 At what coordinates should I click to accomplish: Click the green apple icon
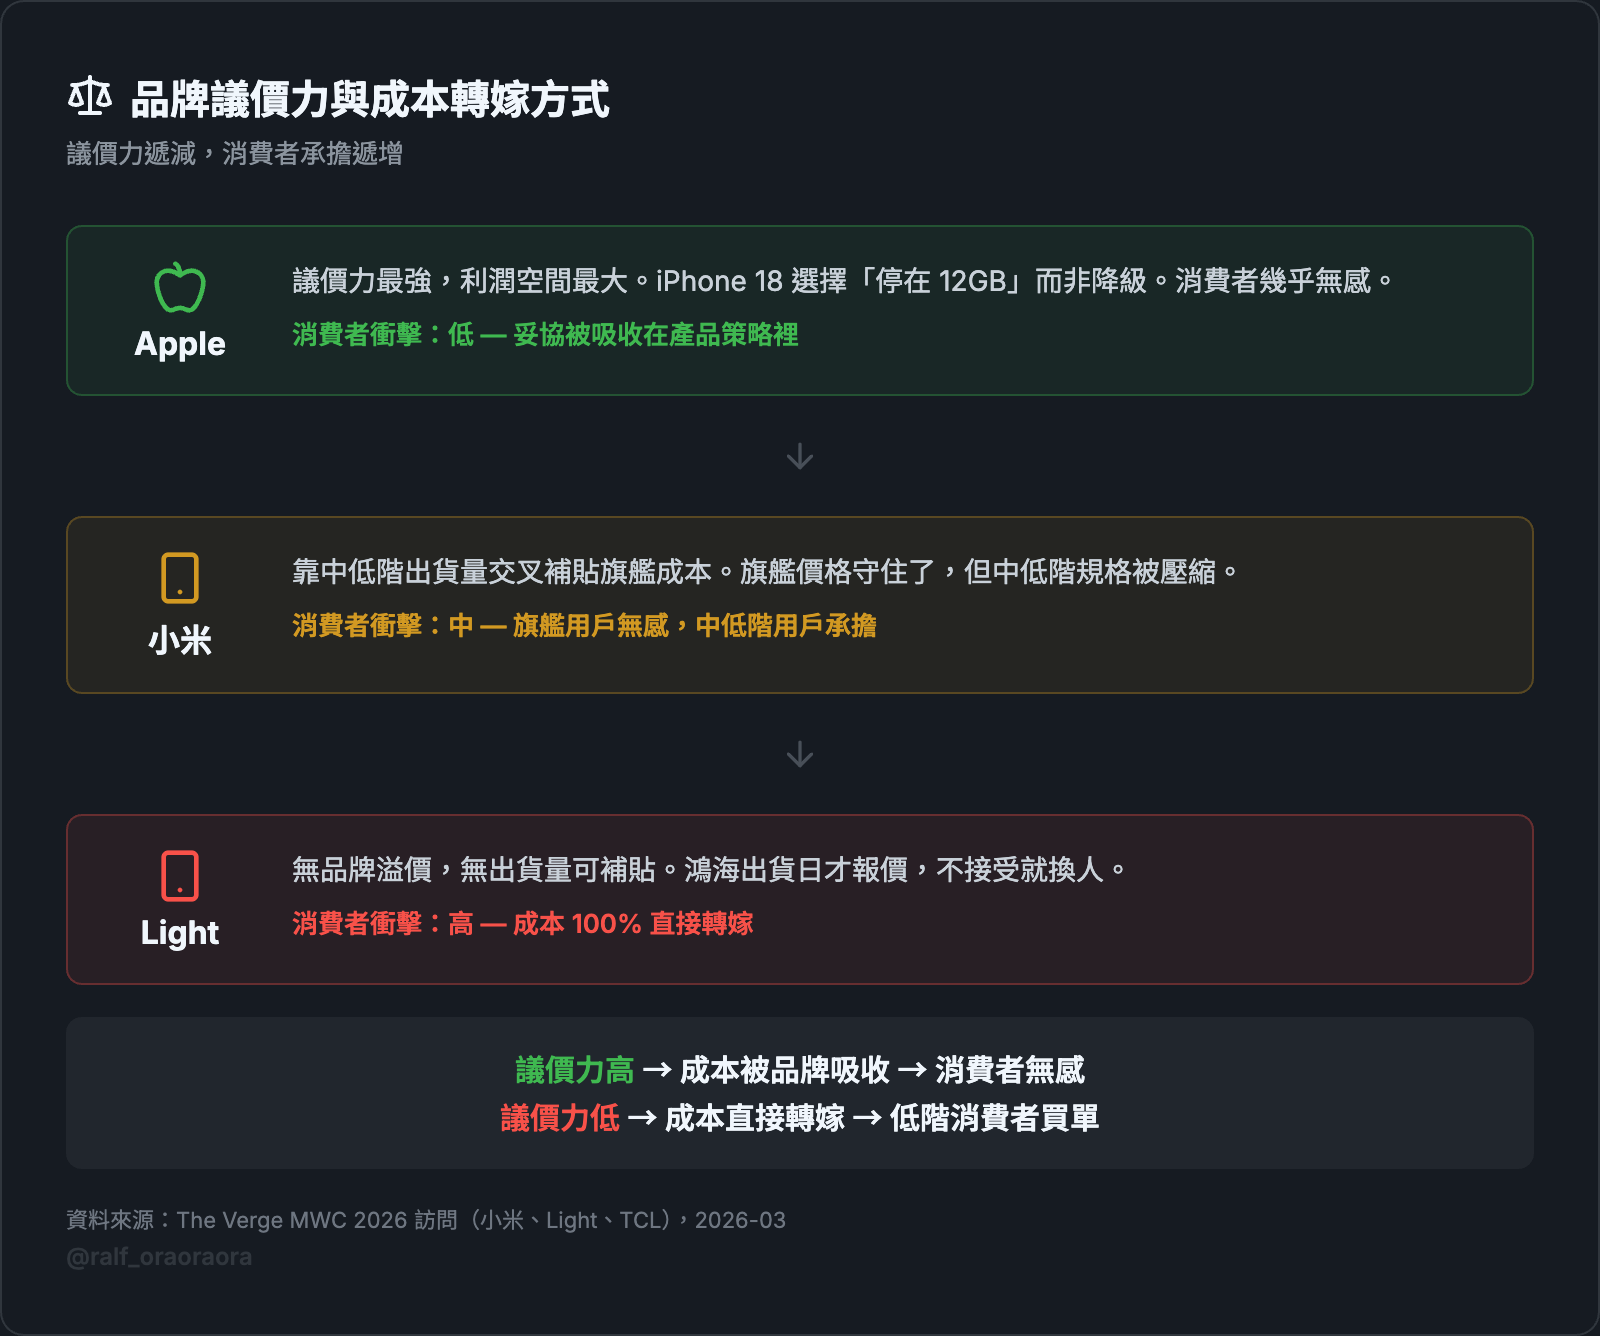pyautogui.click(x=180, y=288)
